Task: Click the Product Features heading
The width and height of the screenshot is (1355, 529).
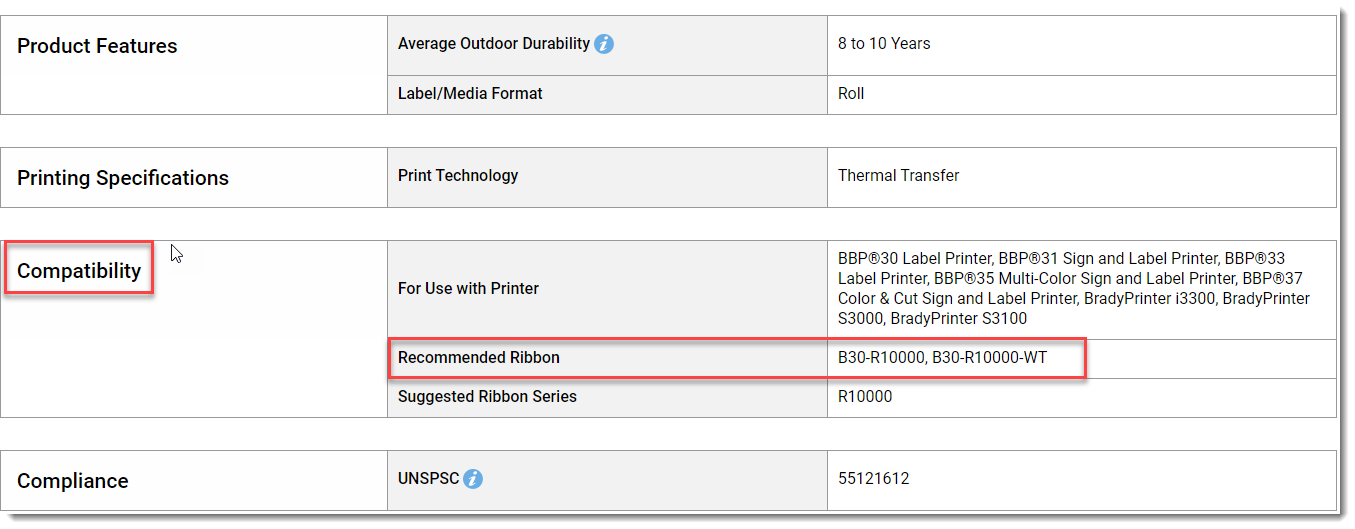Action: click(97, 46)
